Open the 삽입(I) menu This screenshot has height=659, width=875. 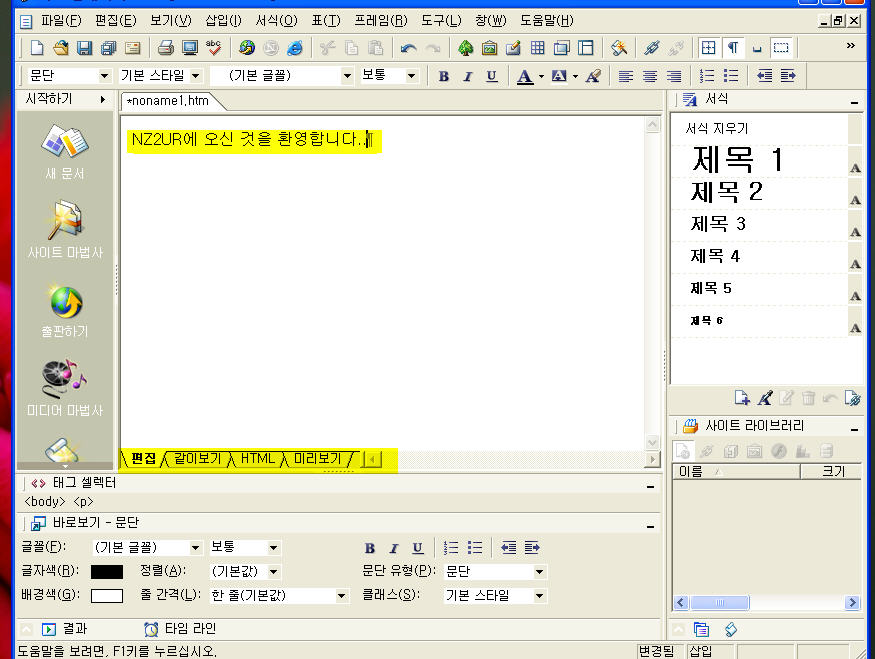pos(223,21)
